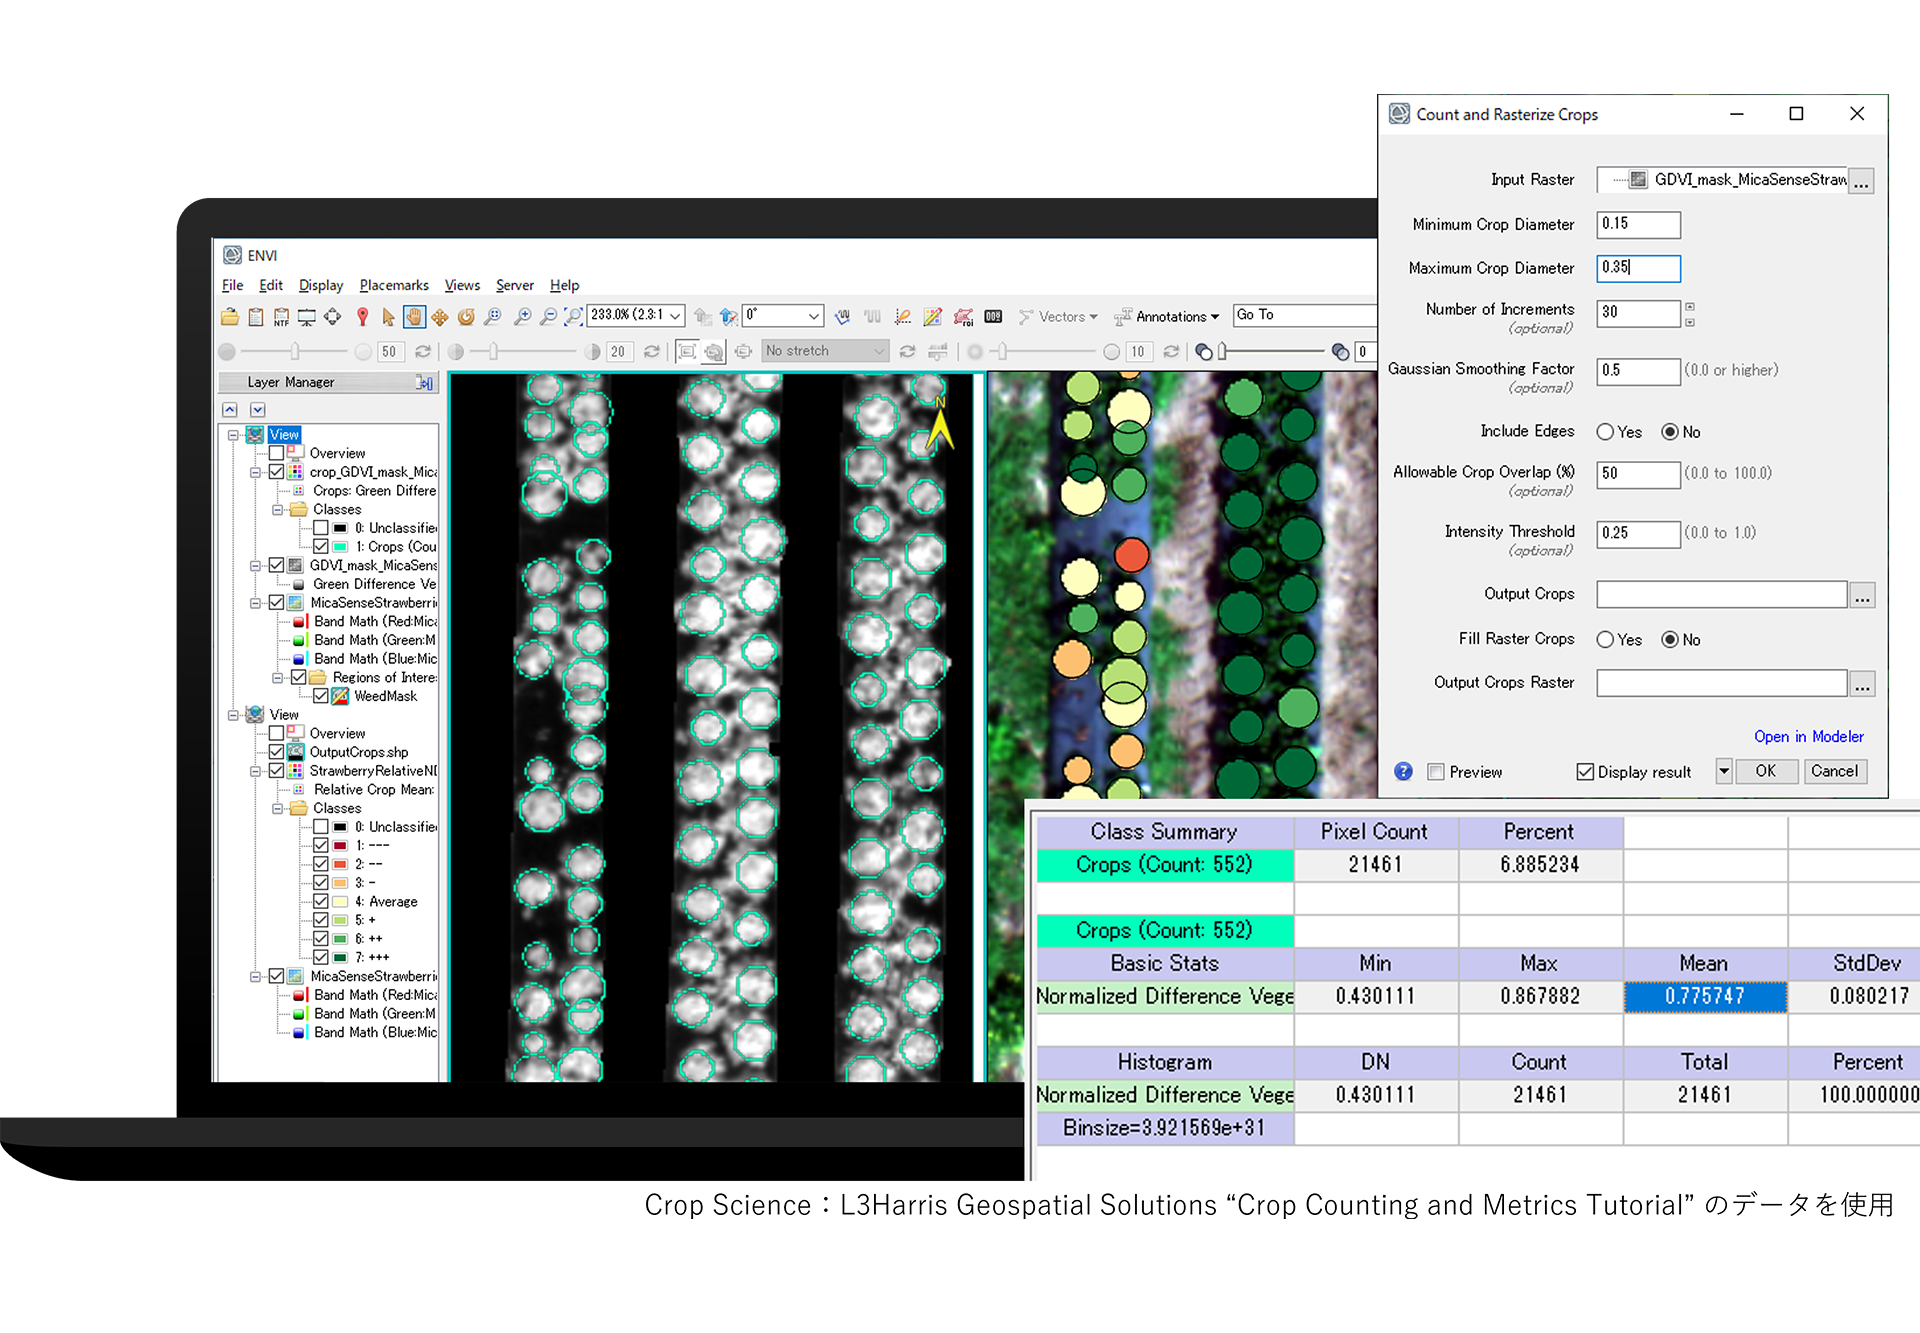Open the ROI tool icon
This screenshot has width=1920, height=1333.
[x=963, y=317]
